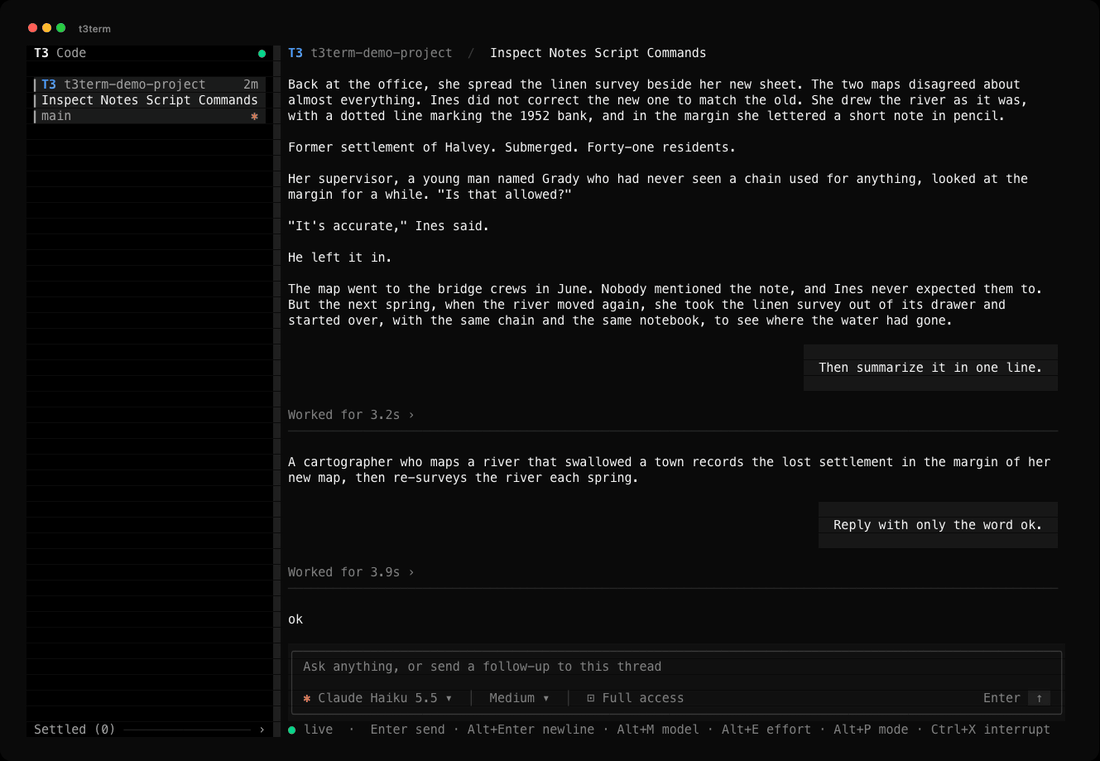Open the Medium effort dropdown

[x=519, y=698]
